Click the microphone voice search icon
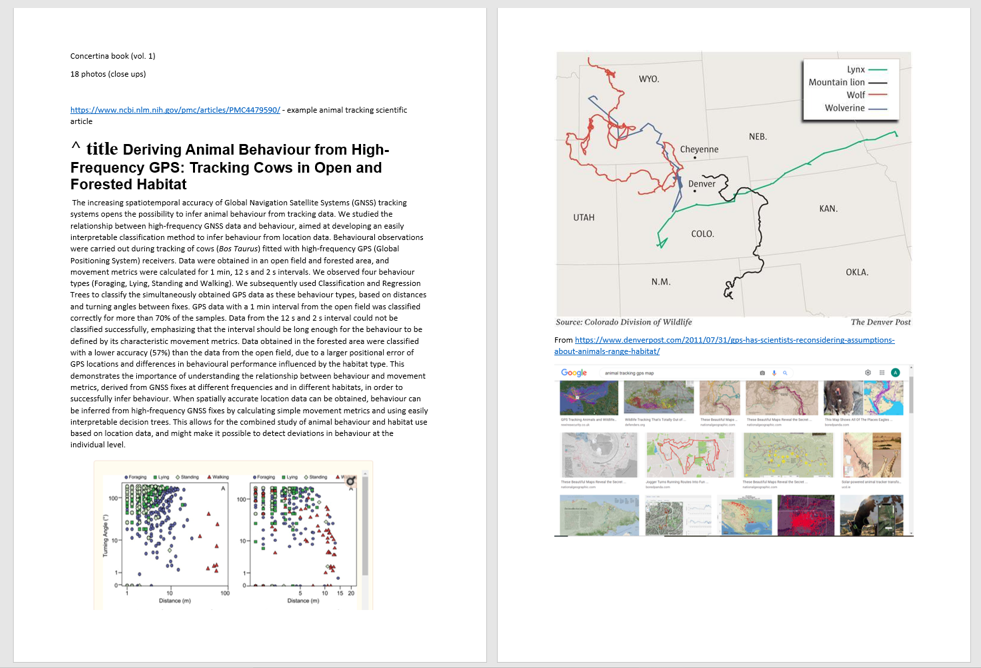 click(x=774, y=373)
